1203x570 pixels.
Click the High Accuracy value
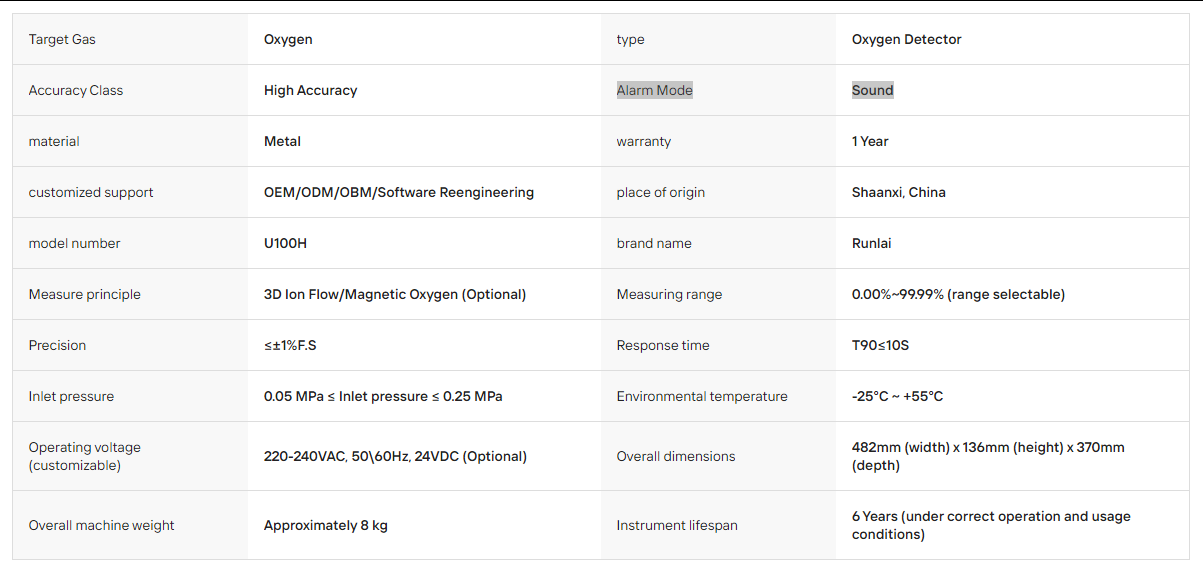coord(310,90)
